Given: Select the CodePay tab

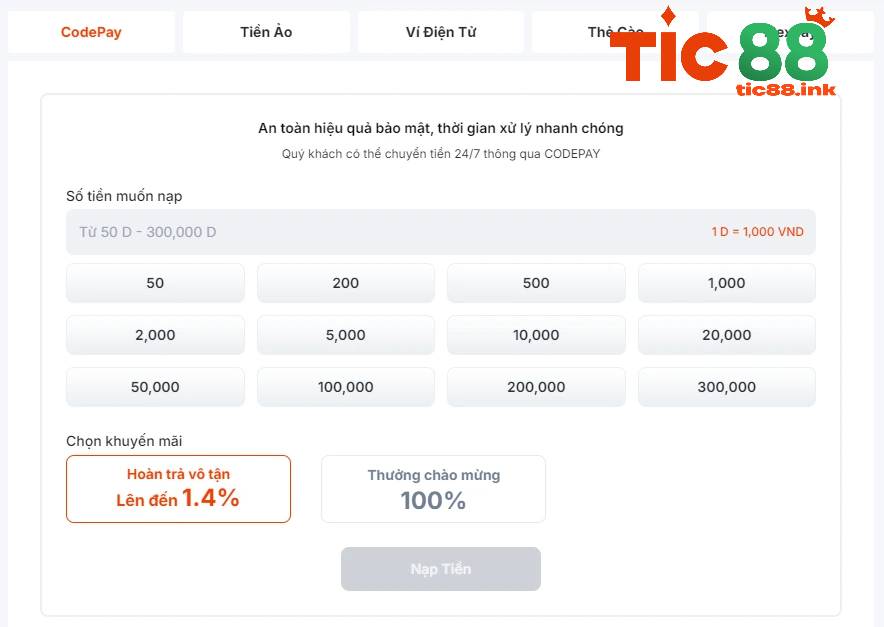Looking at the screenshot, I should tap(90, 31).
